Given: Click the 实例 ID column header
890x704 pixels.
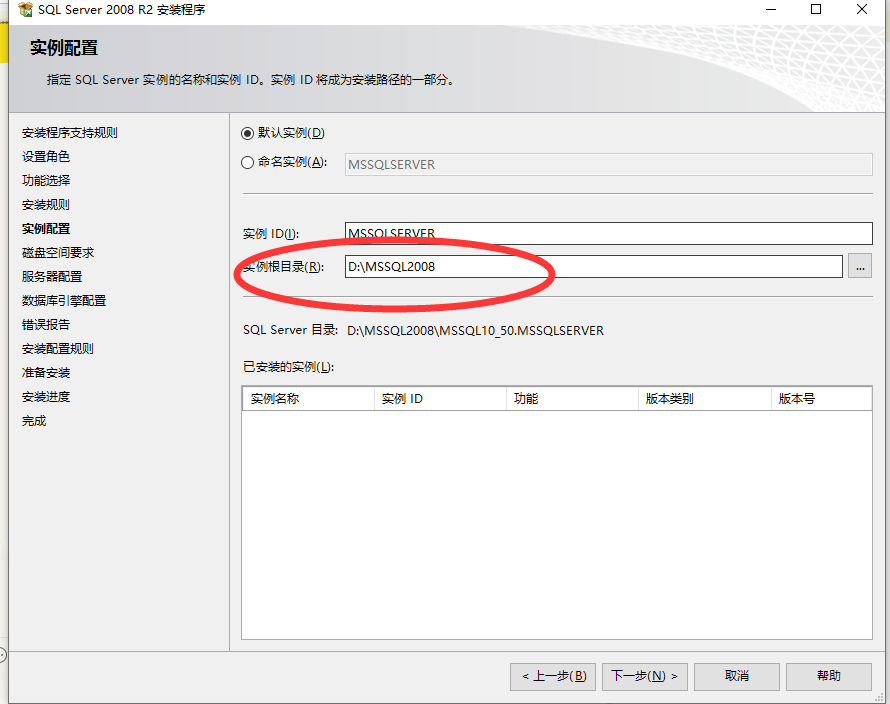Looking at the screenshot, I should point(440,399).
